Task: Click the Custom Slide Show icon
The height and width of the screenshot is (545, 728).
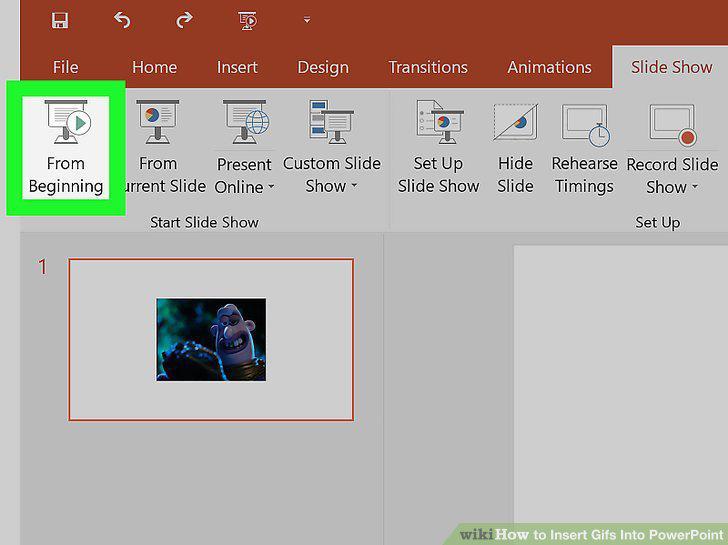Action: click(x=332, y=122)
